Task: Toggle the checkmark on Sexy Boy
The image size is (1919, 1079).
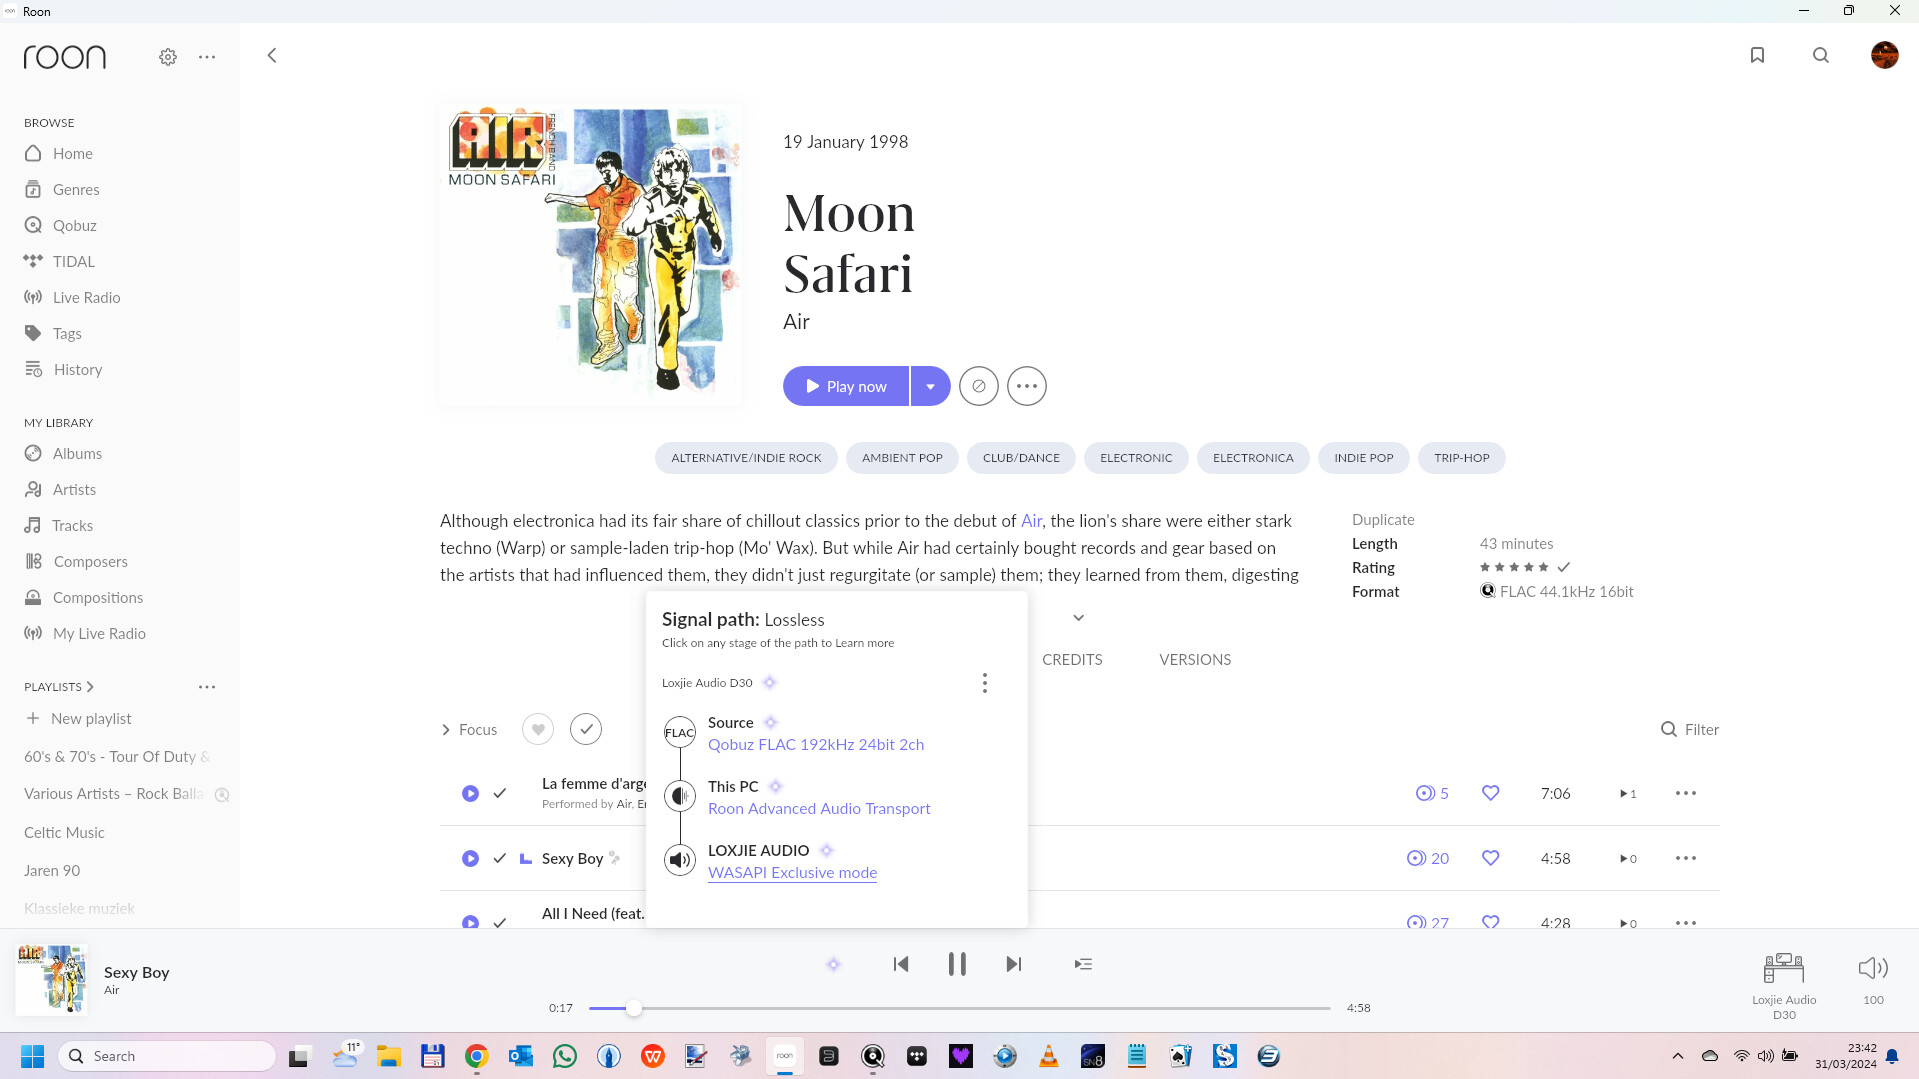Action: 500,859
